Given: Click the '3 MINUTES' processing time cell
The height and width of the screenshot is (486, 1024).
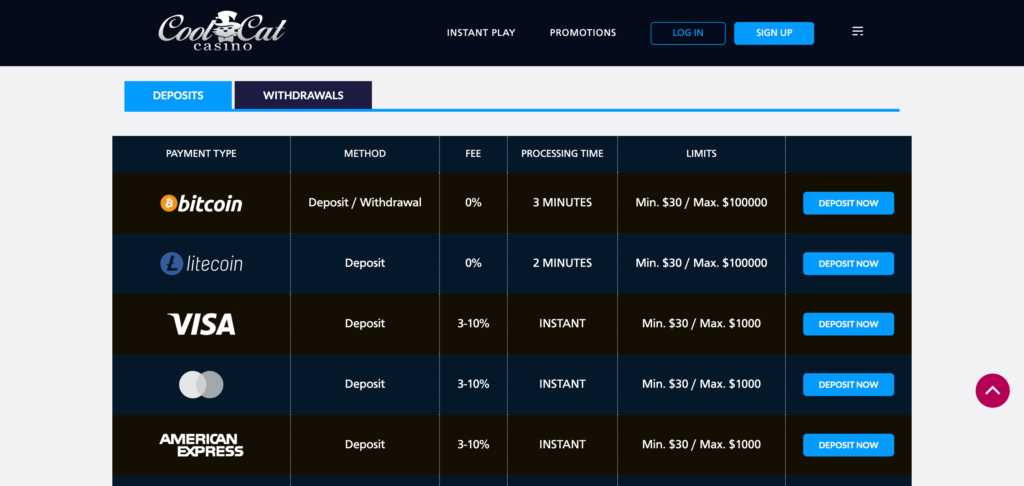Looking at the screenshot, I should [x=562, y=202].
